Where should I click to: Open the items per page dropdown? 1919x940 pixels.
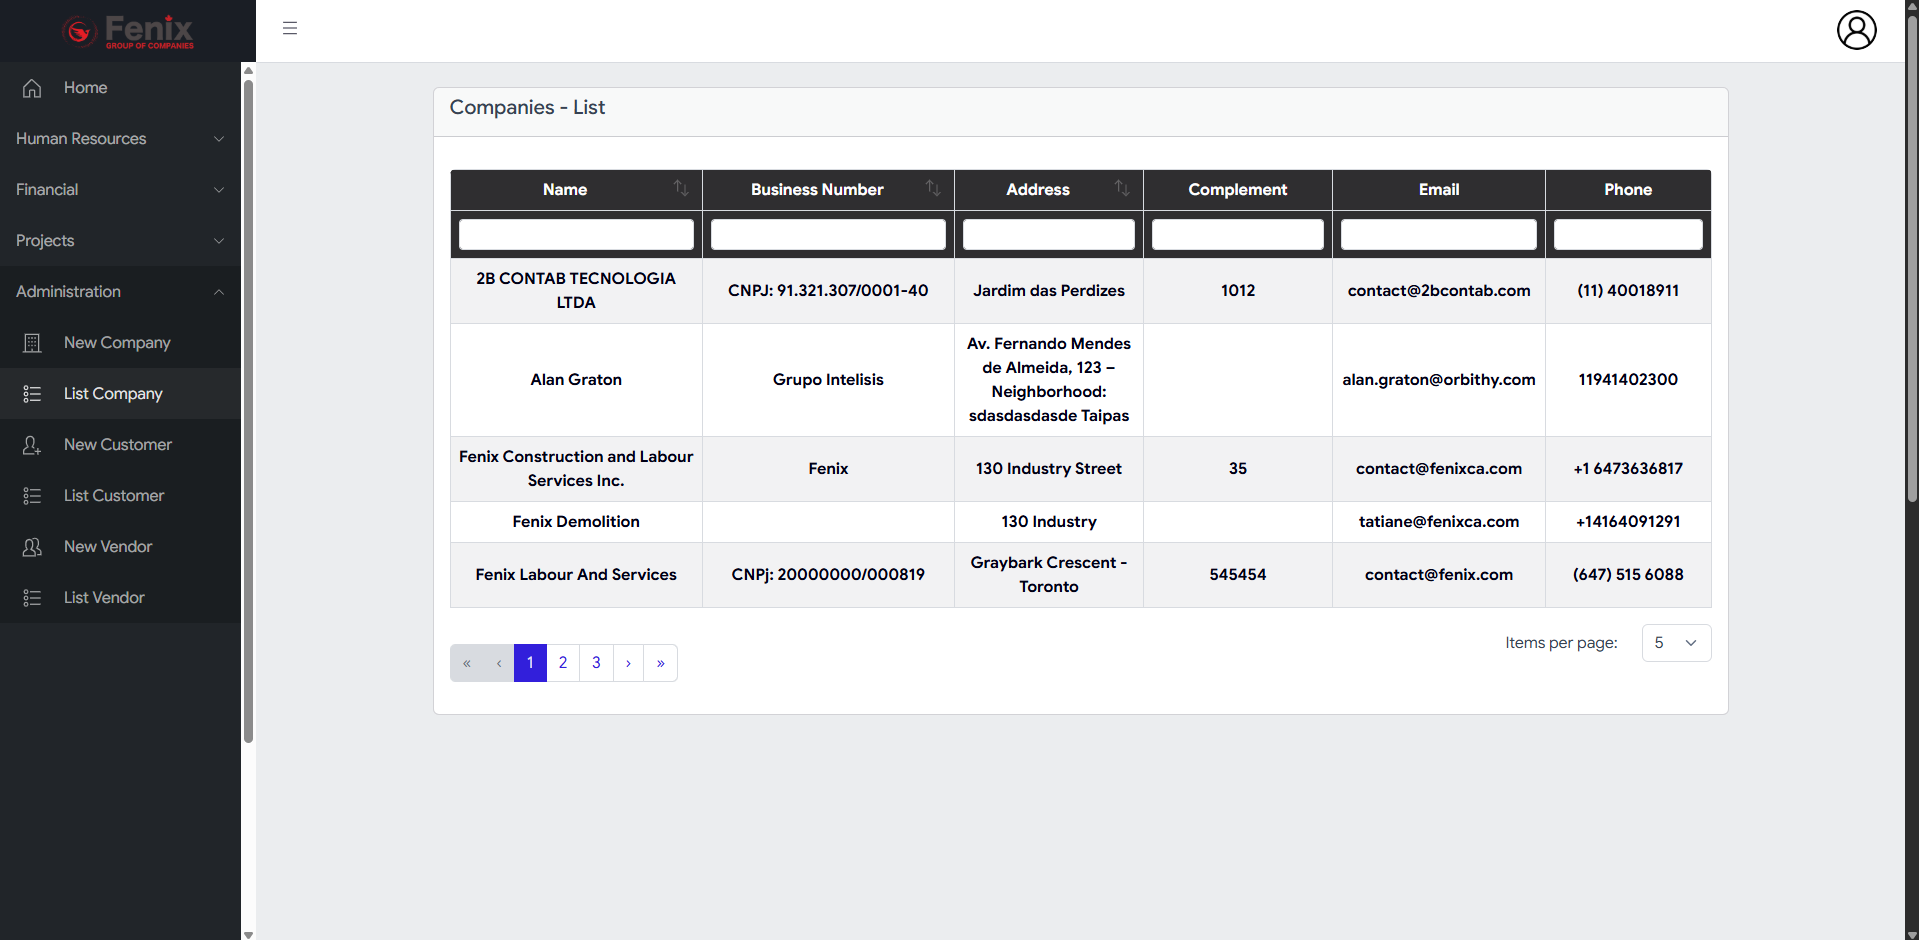coord(1676,643)
